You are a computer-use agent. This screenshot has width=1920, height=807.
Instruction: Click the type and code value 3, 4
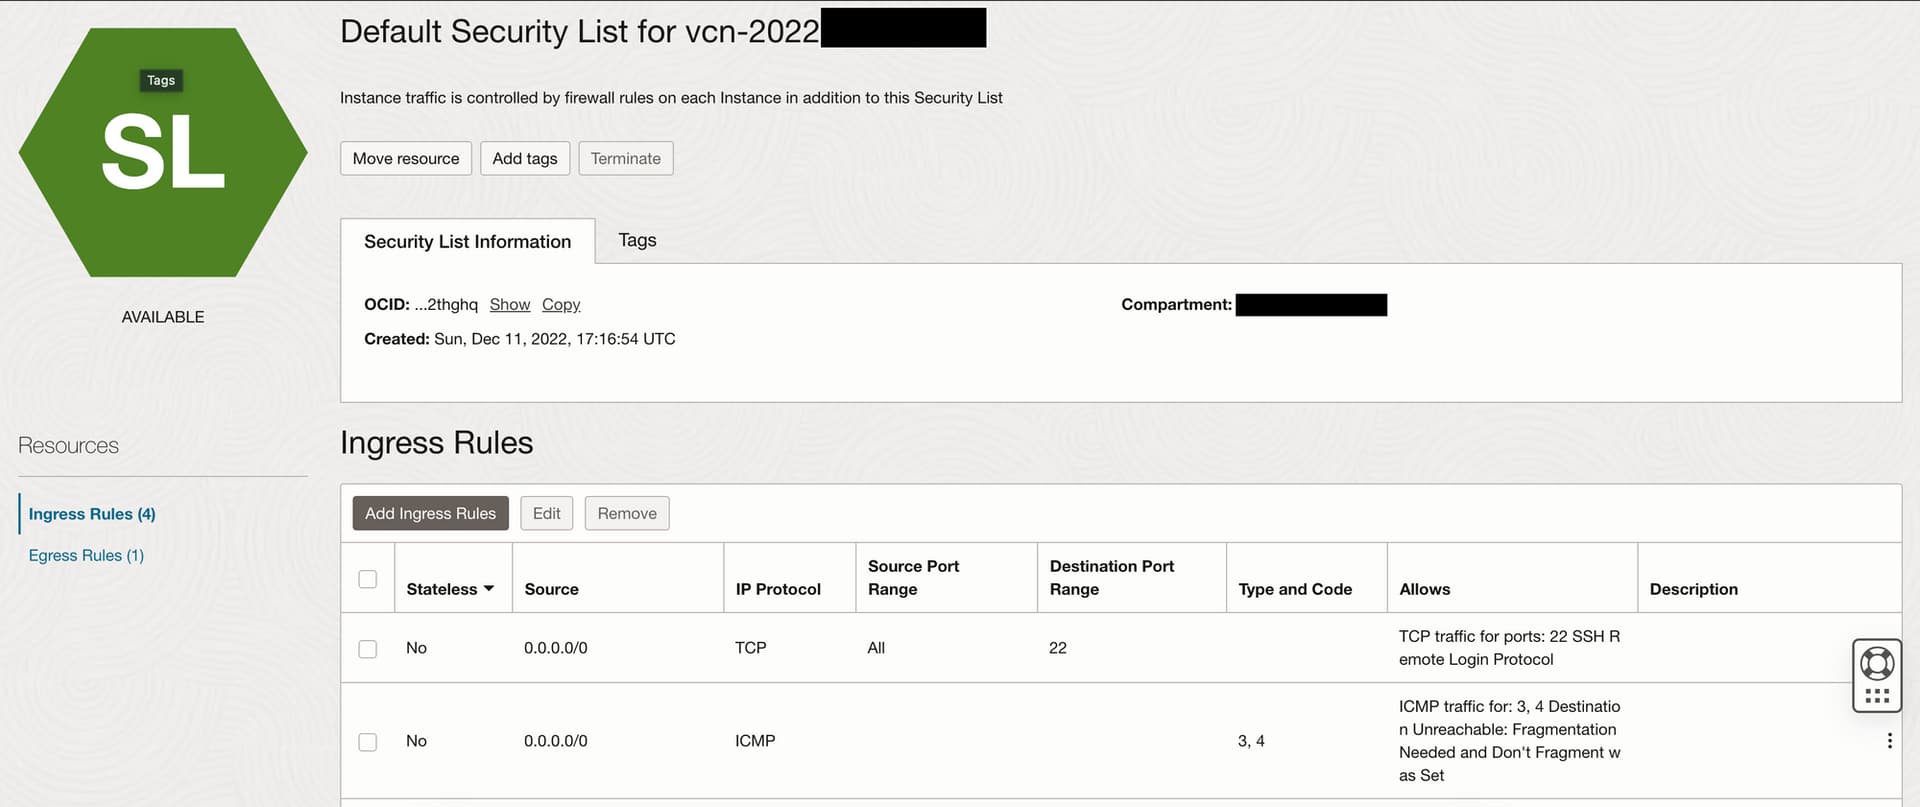click(1251, 741)
